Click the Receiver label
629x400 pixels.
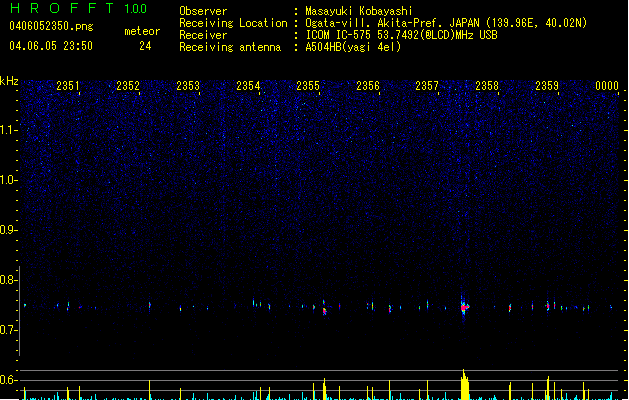(203, 35)
